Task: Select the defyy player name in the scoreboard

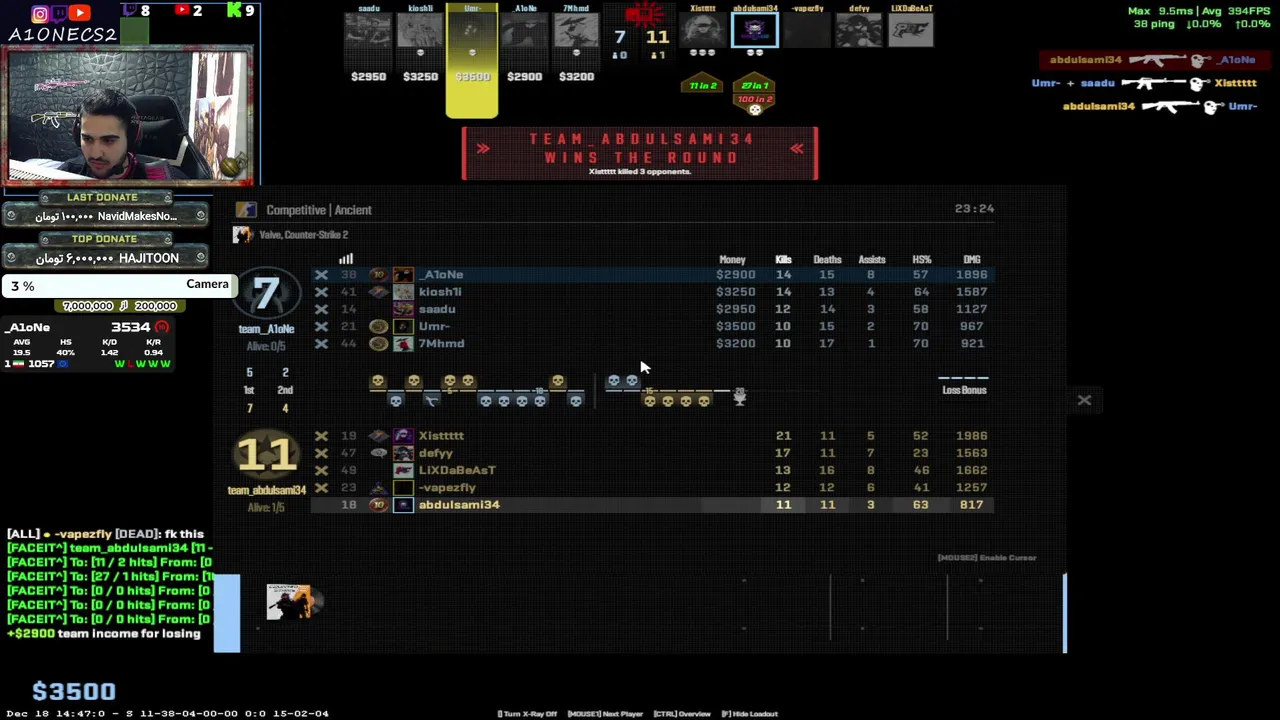Action: click(x=436, y=454)
